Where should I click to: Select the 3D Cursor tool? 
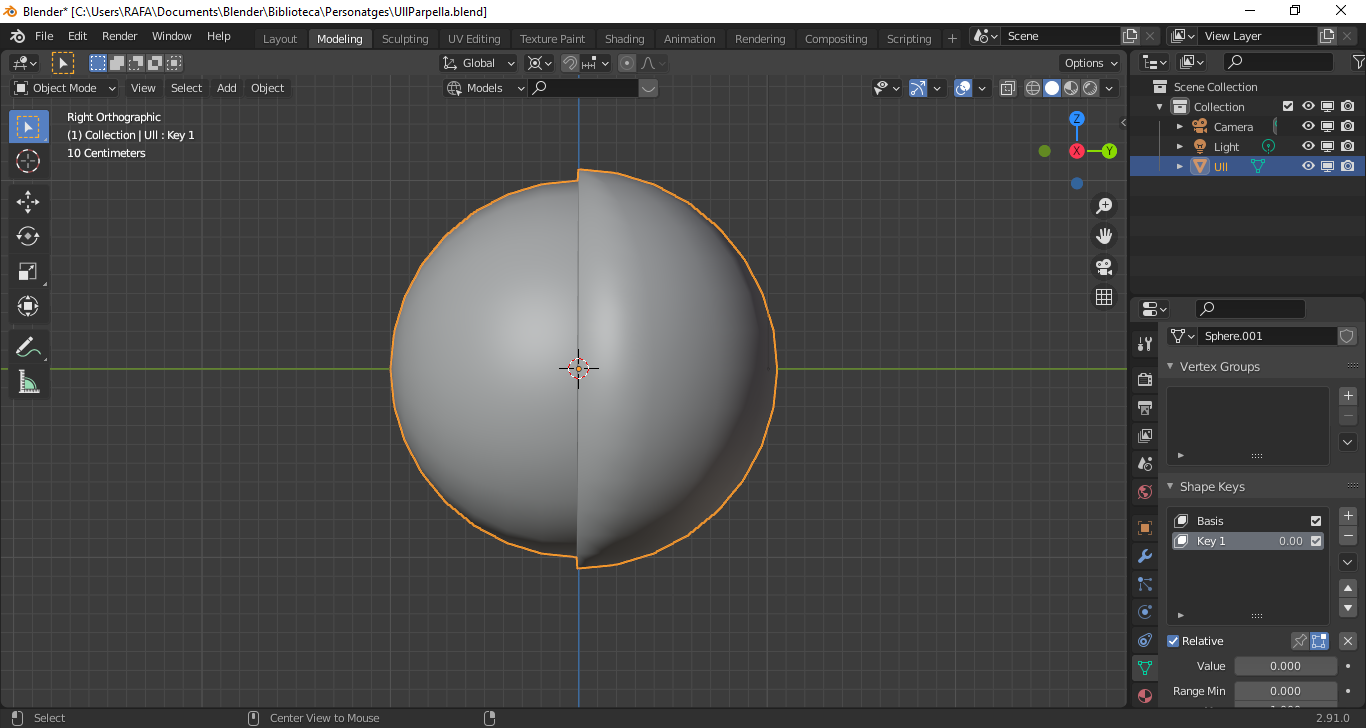pos(28,161)
